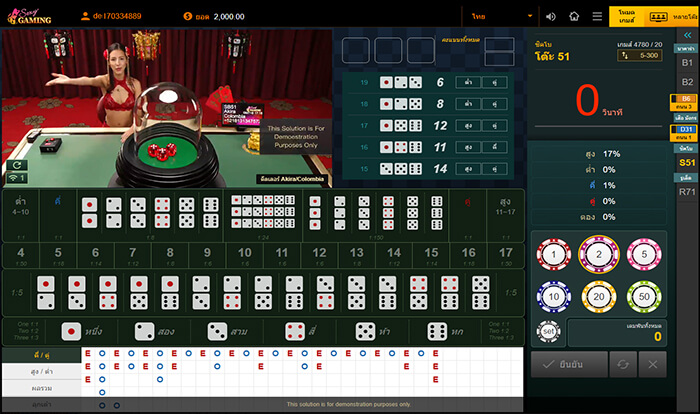Switch to table B1

[x=688, y=63]
